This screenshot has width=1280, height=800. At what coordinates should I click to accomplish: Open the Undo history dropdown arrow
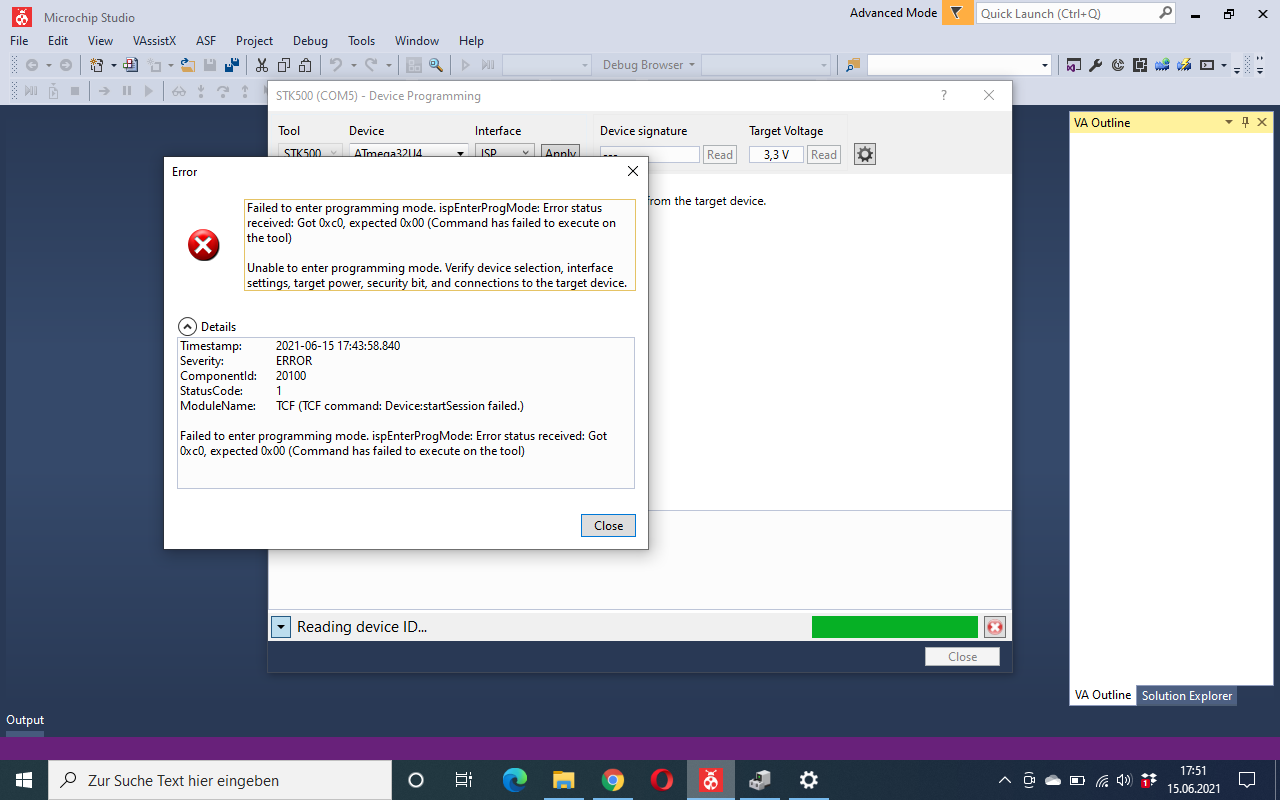[352, 65]
